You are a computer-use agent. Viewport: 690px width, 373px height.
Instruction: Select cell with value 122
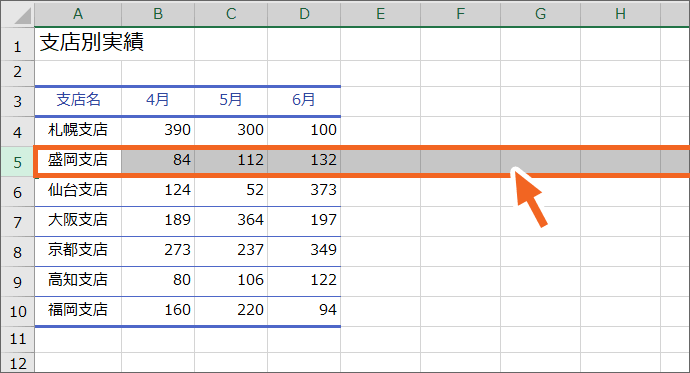304,281
